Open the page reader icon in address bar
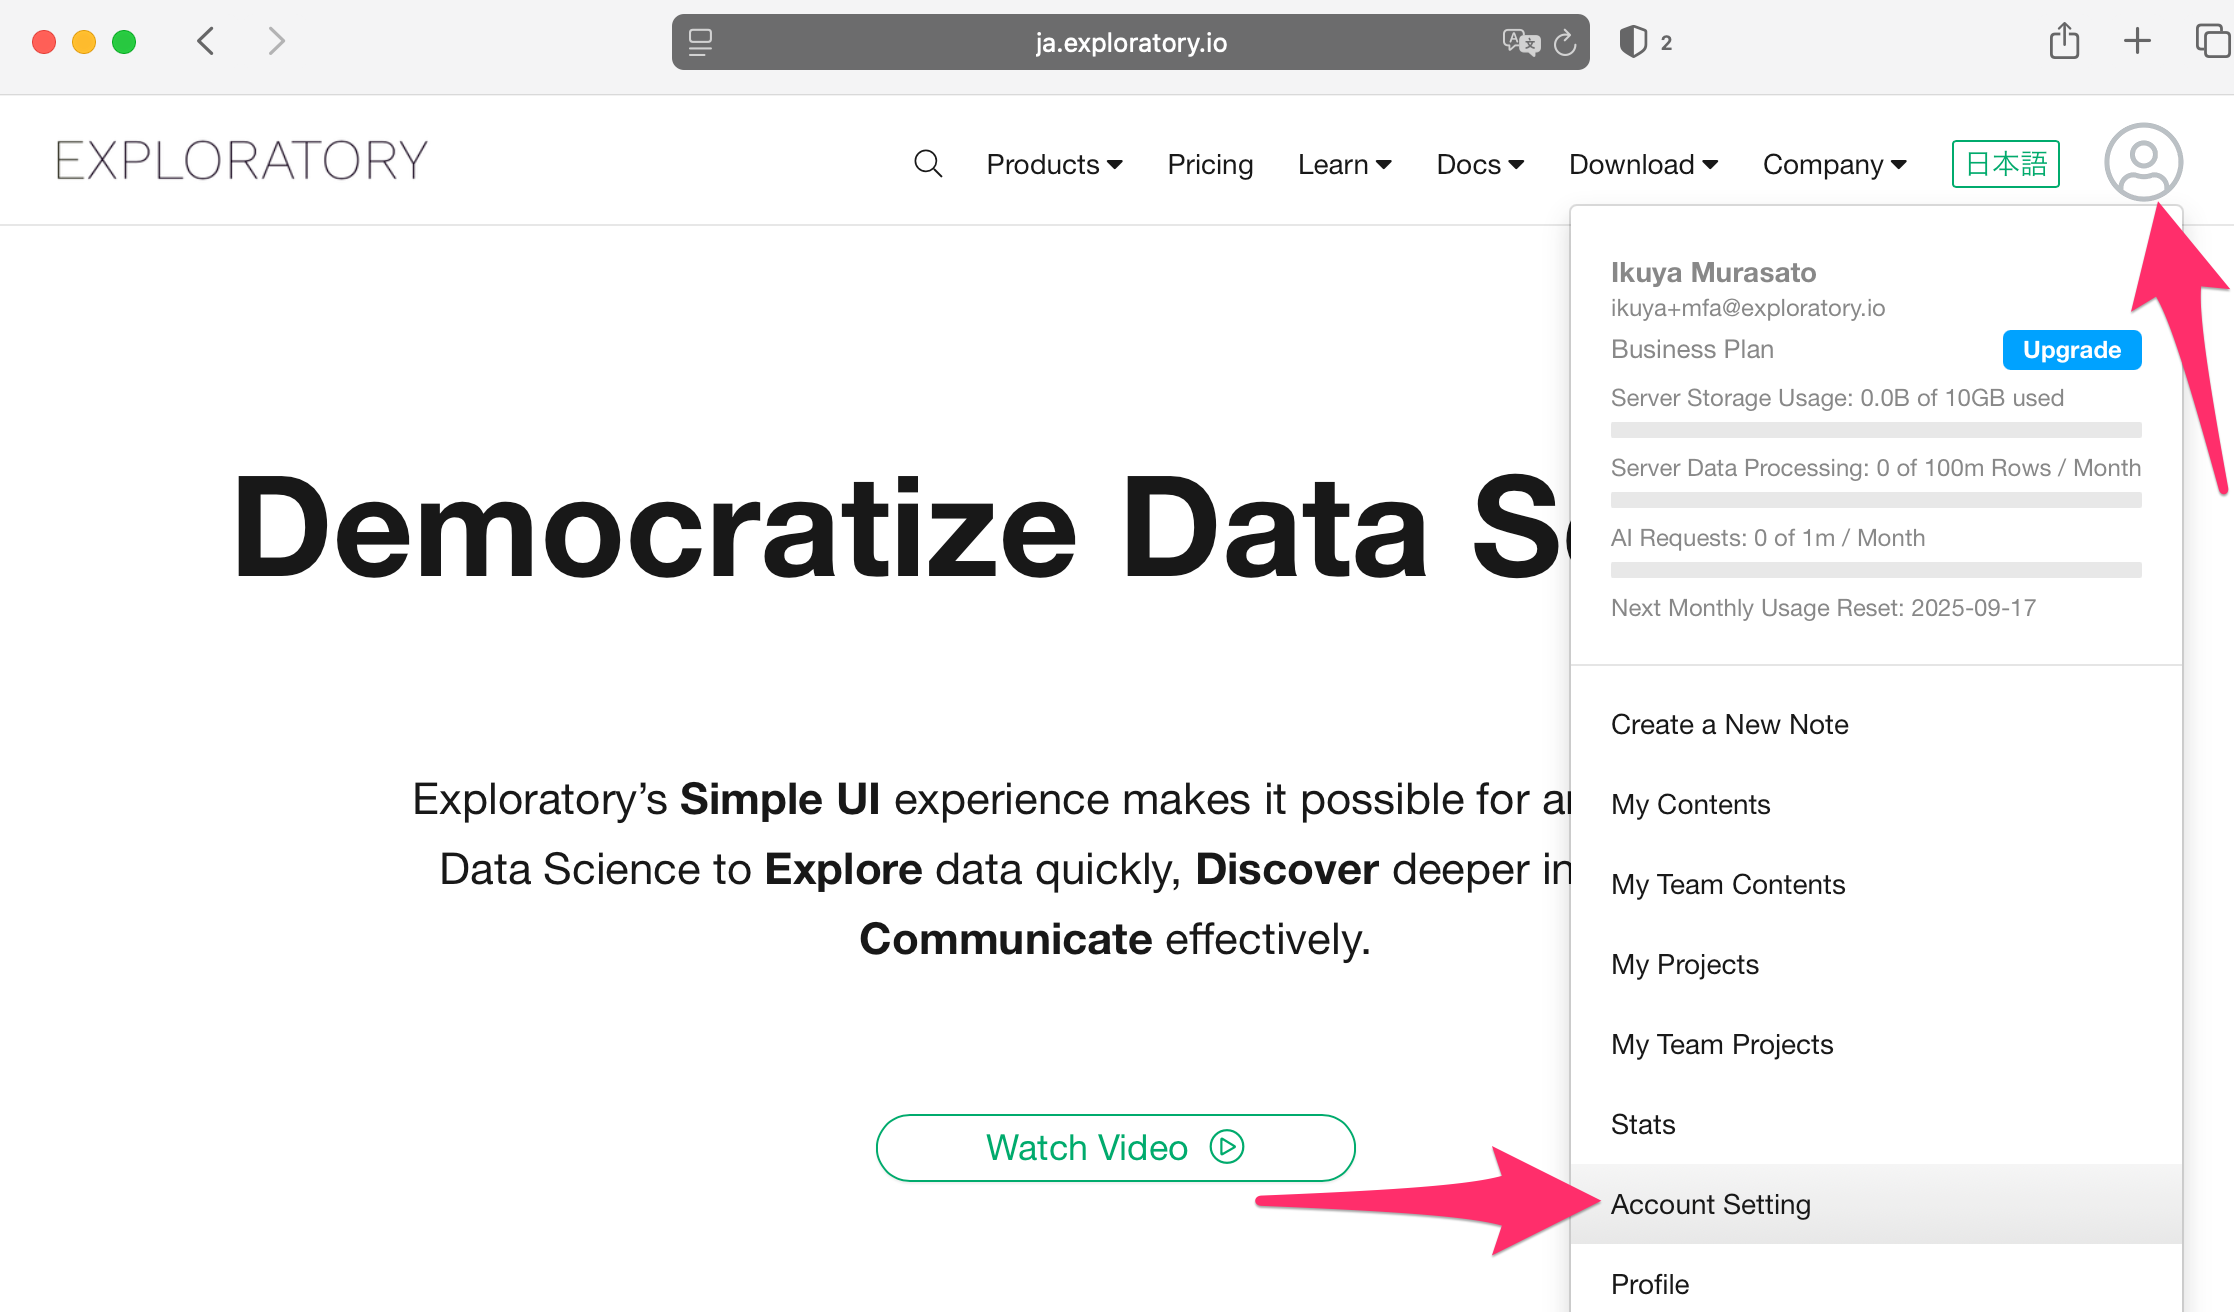This screenshot has height=1312, width=2234. click(700, 42)
